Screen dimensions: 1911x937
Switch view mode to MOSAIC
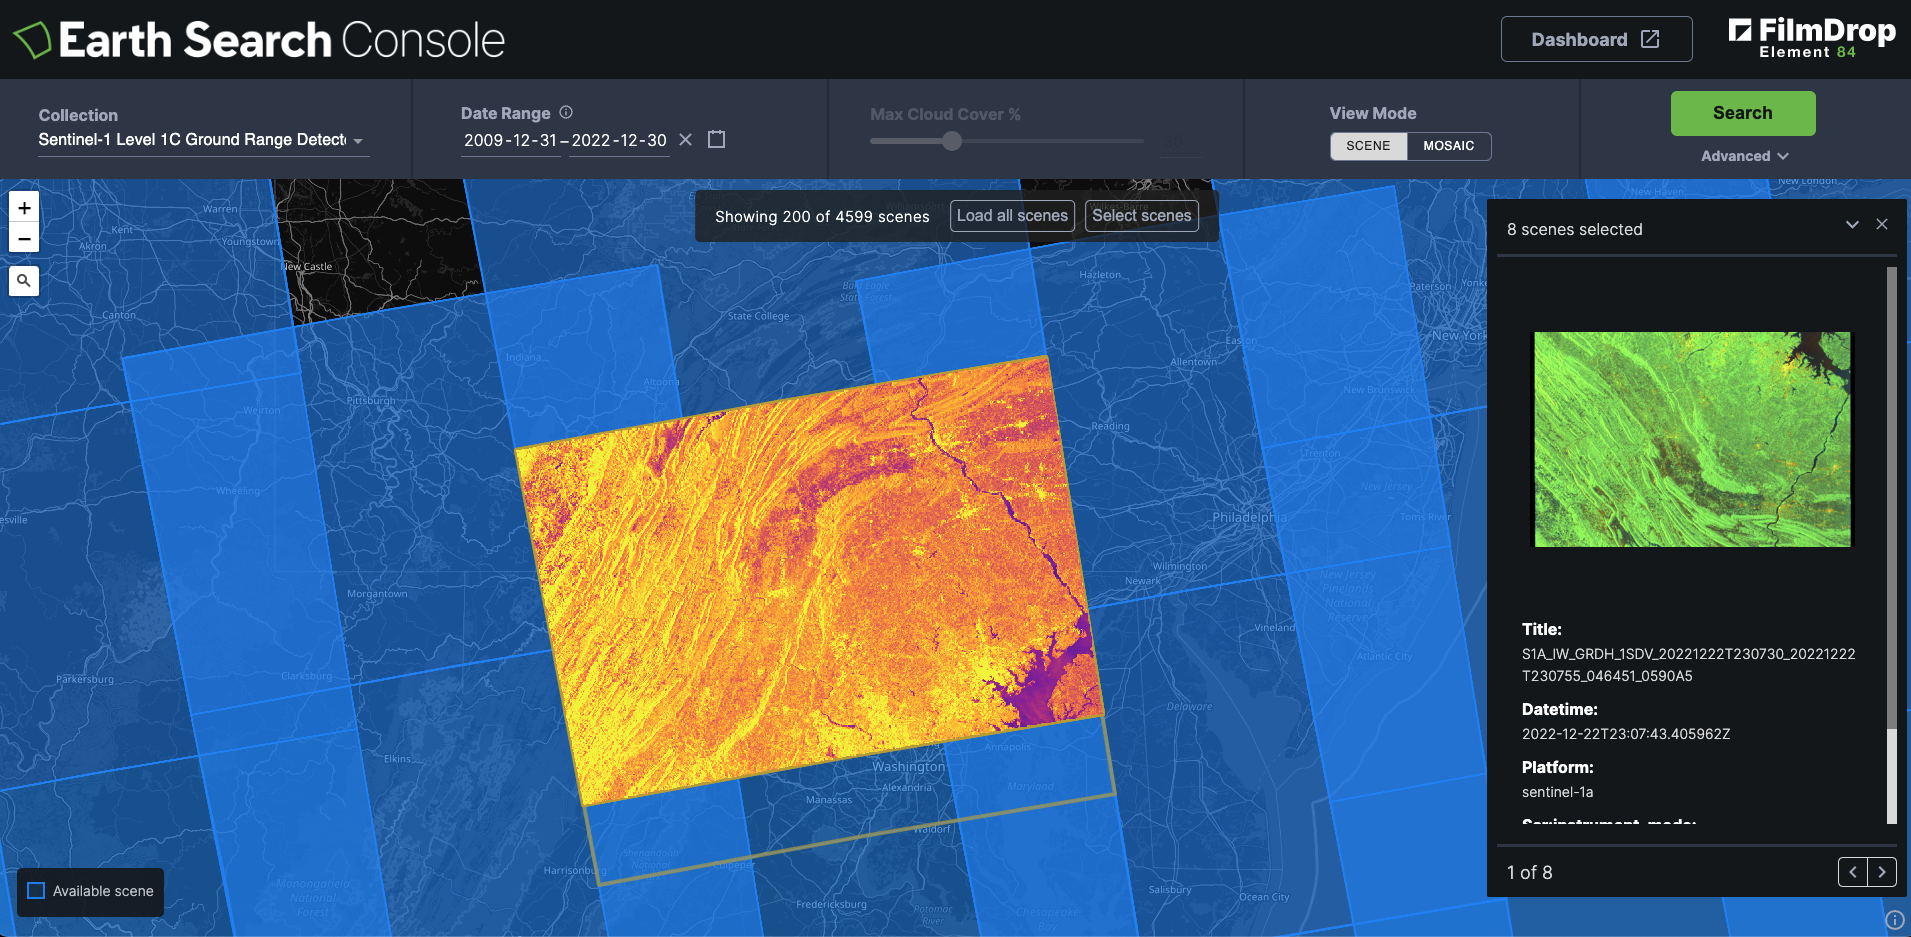coord(1448,146)
